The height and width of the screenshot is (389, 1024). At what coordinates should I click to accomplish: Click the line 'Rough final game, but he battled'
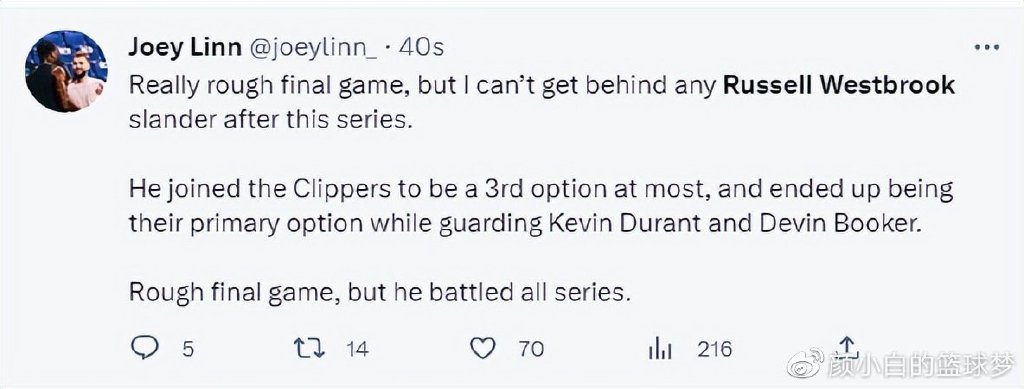379,292
